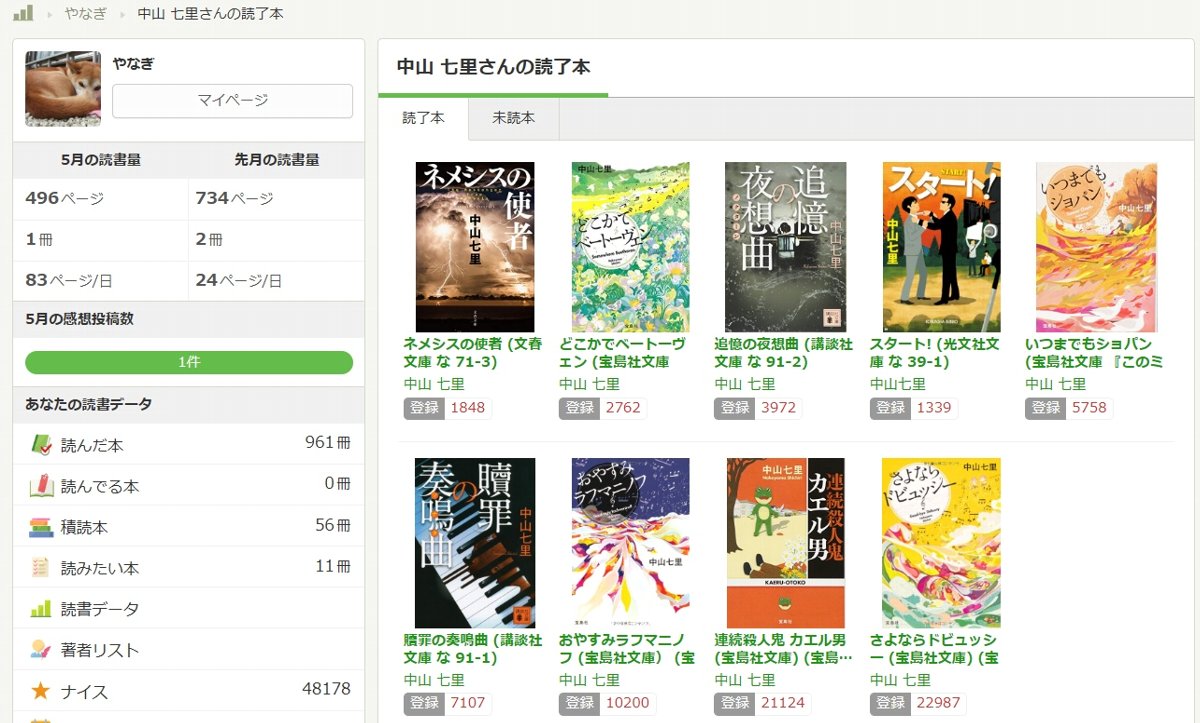
Task: Open 贖罪の奏鳴曲 book cover
Action: [x=475, y=543]
